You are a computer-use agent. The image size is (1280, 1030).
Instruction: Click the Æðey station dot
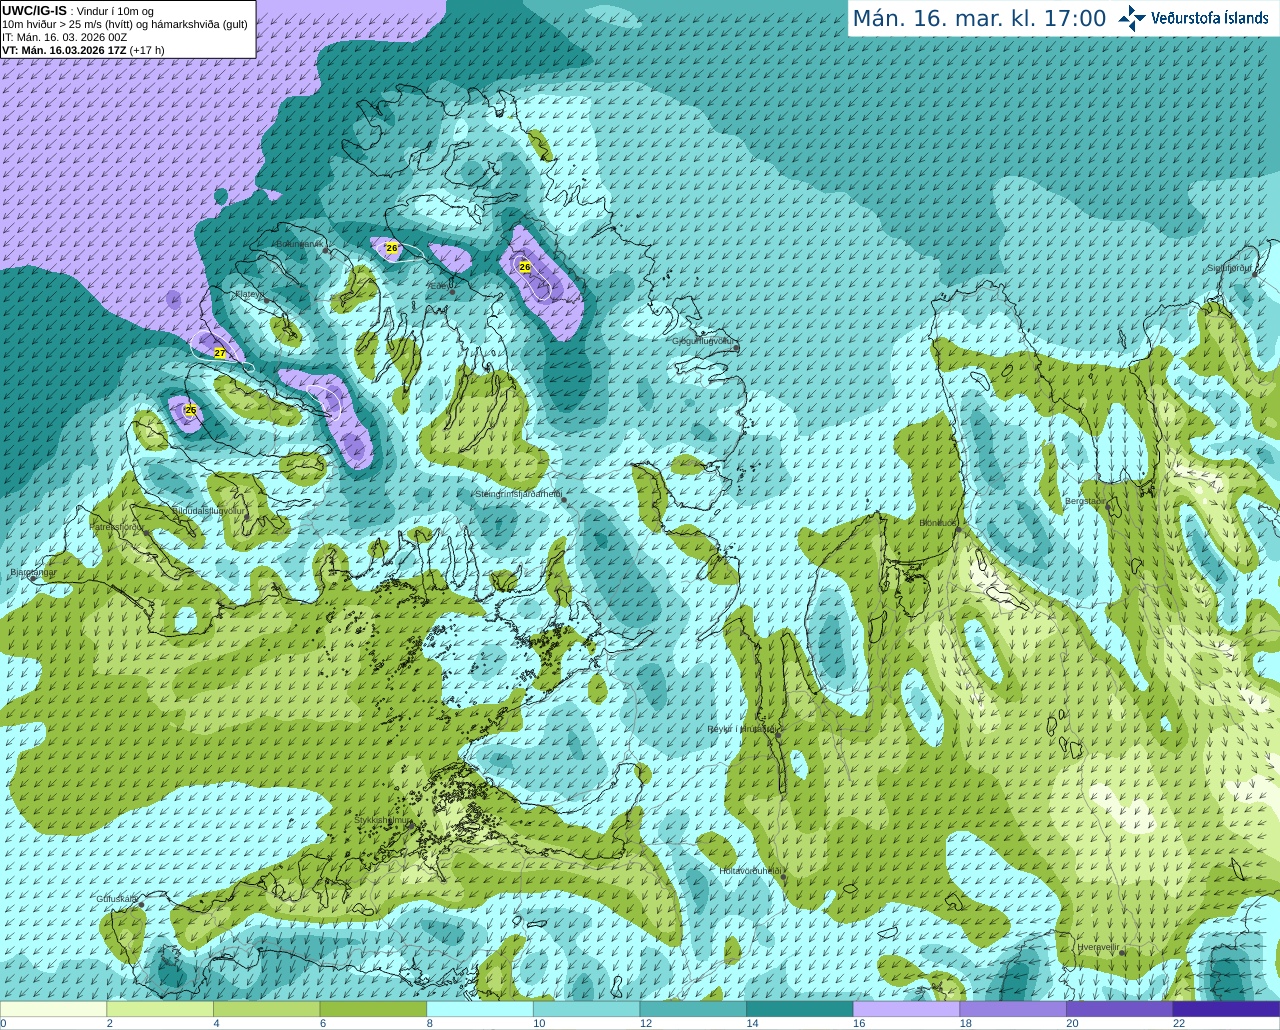pyautogui.click(x=453, y=292)
